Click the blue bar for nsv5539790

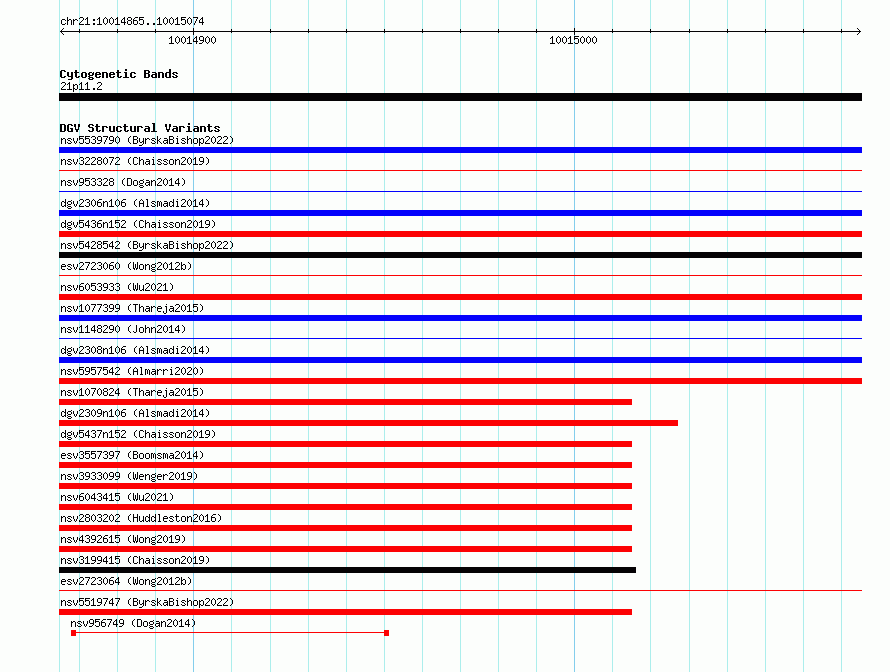[x=460, y=150]
